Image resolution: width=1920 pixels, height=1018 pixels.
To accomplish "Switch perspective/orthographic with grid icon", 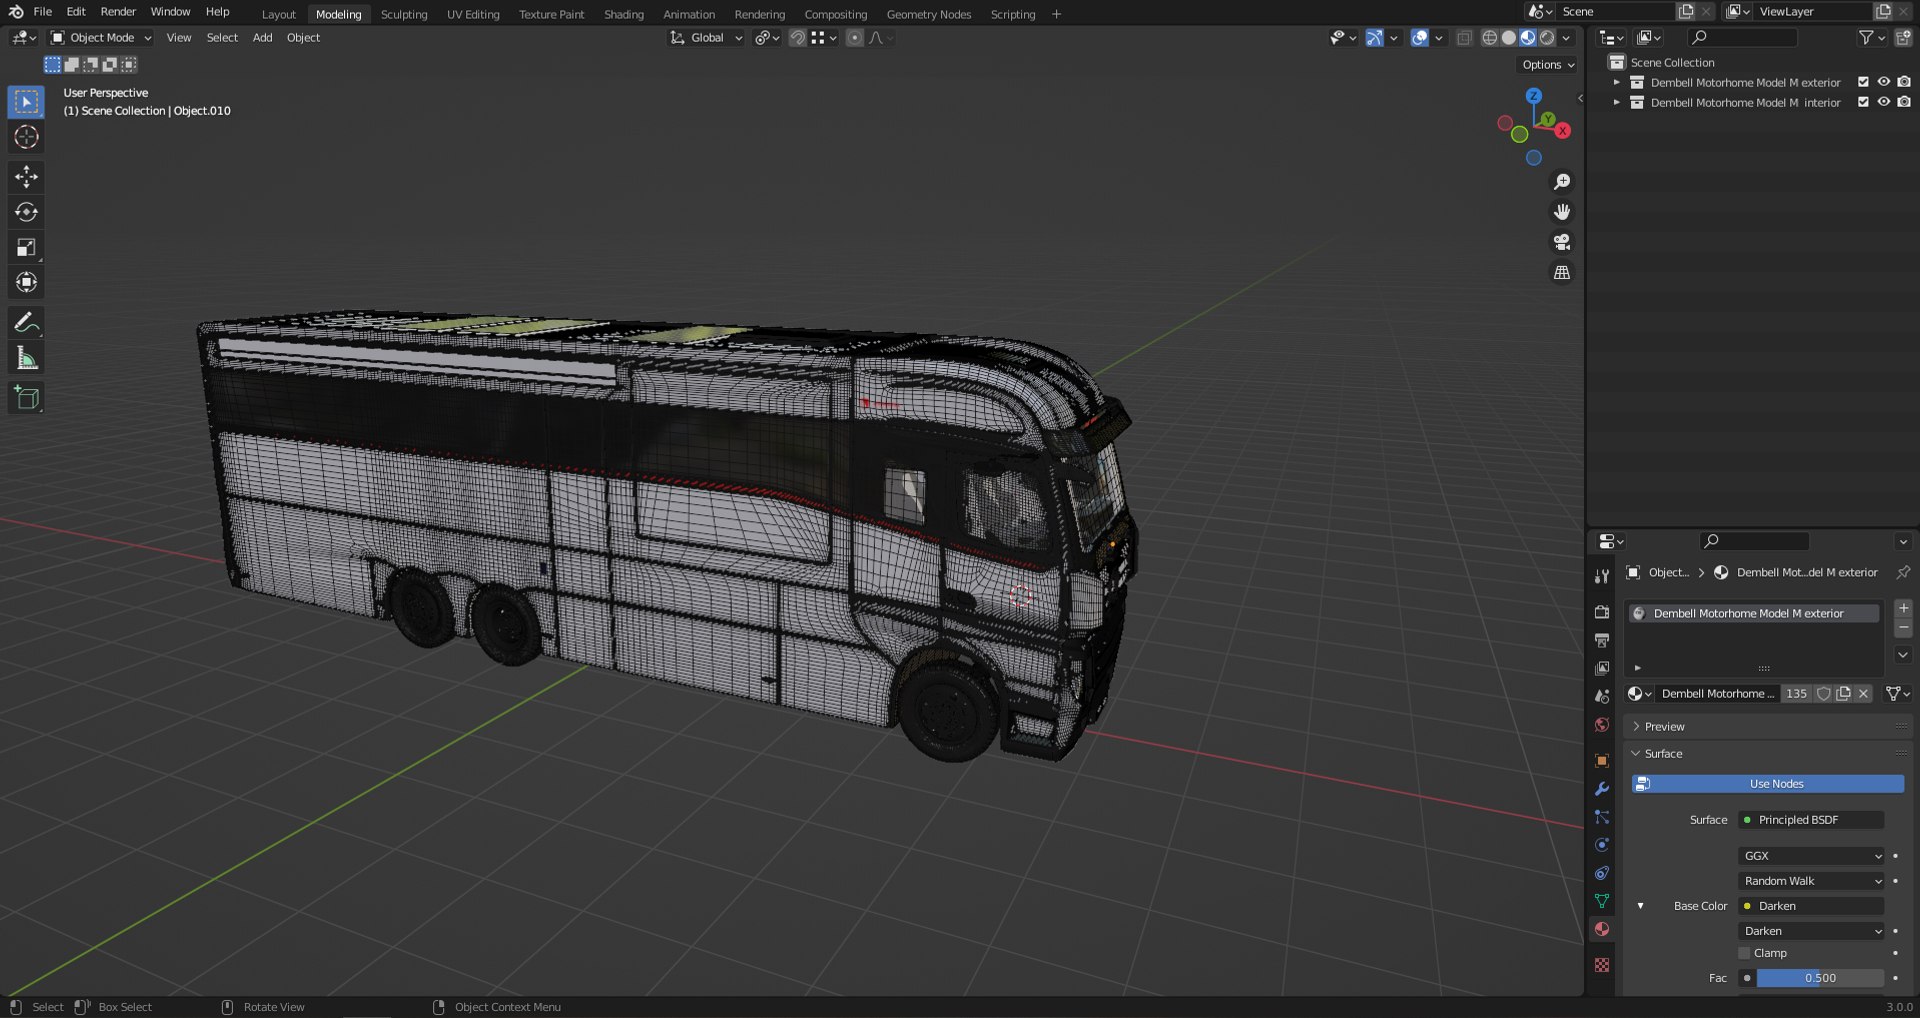I will (x=1562, y=272).
